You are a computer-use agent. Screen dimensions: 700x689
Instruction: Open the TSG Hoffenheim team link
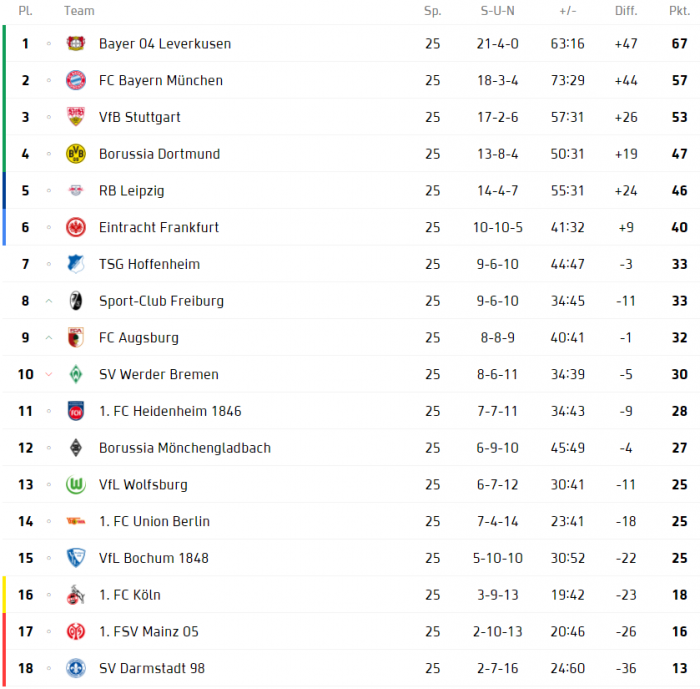[x=149, y=264]
